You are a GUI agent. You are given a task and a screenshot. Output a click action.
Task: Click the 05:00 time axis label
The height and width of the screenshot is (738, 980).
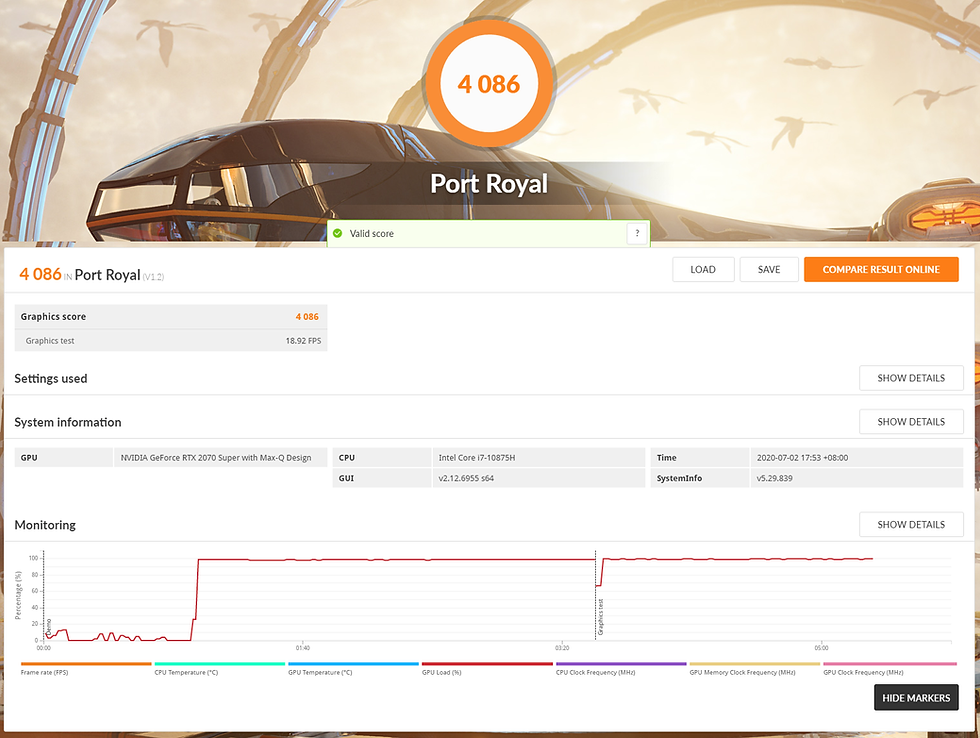tap(821, 648)
